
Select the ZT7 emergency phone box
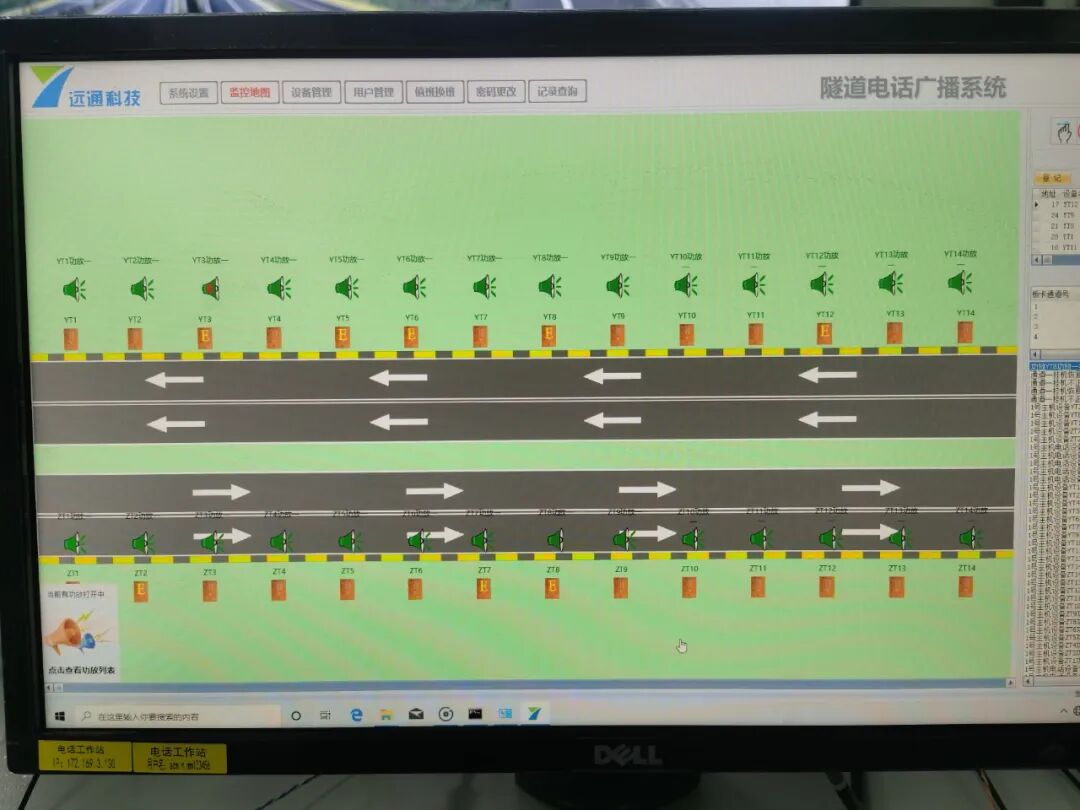(484, 588)
